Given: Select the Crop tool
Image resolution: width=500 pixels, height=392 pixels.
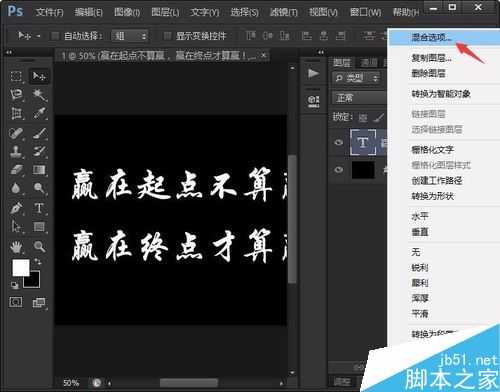Looking at the screenshot, I should (x=16, y=113).
